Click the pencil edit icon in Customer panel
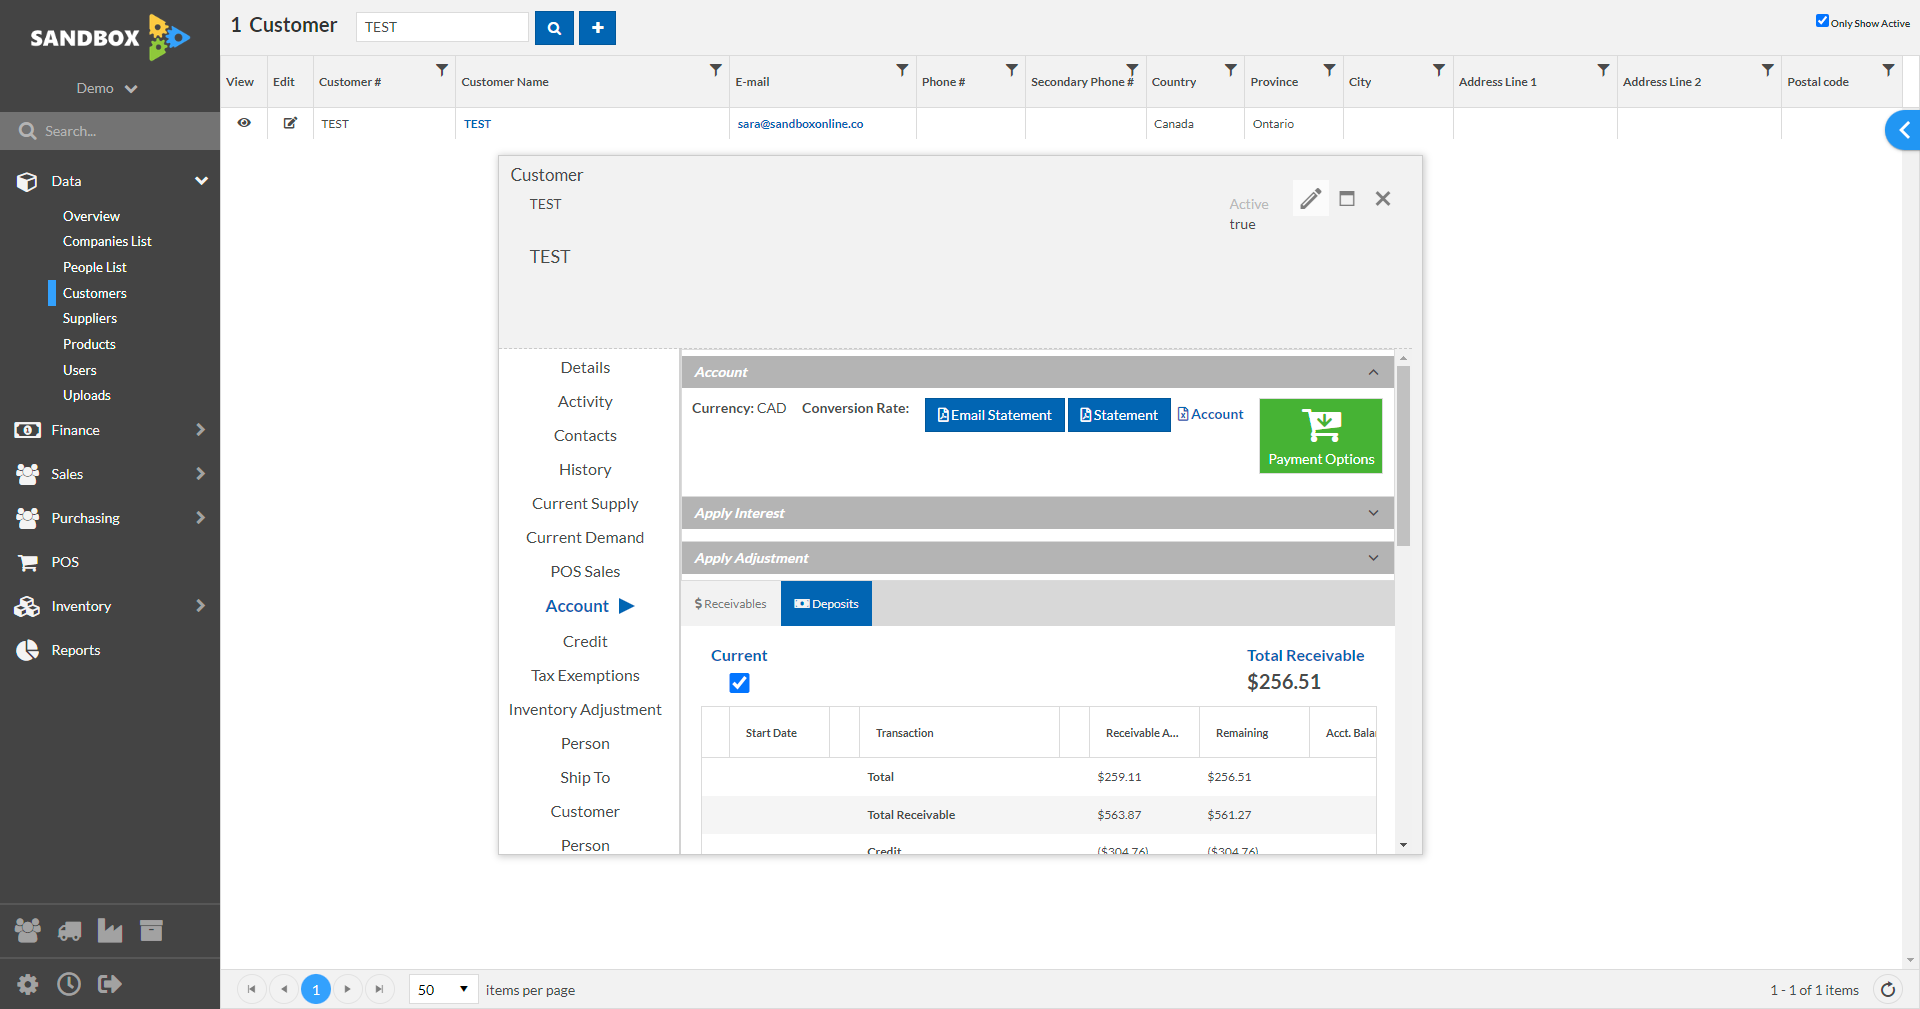The width and height of the screenshot is (1920, 1009). 1310,199
